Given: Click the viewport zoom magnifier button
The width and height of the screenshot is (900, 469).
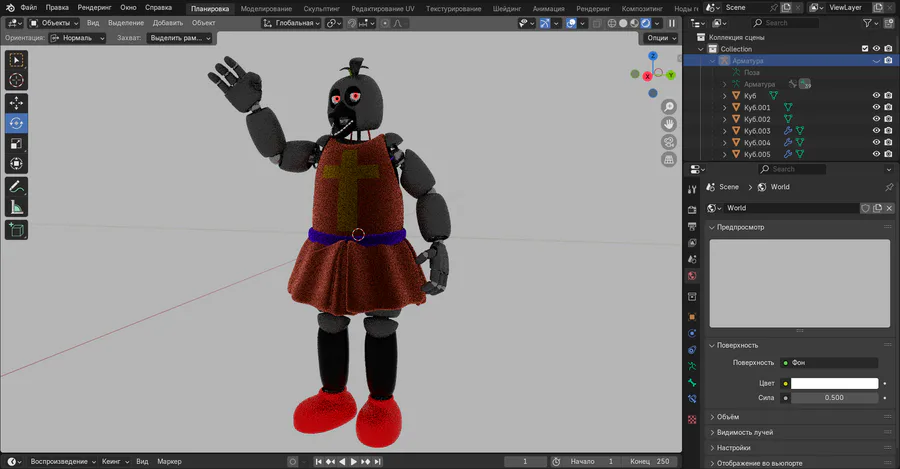Looking at the screenshot, I should click(x=669, y=107).
